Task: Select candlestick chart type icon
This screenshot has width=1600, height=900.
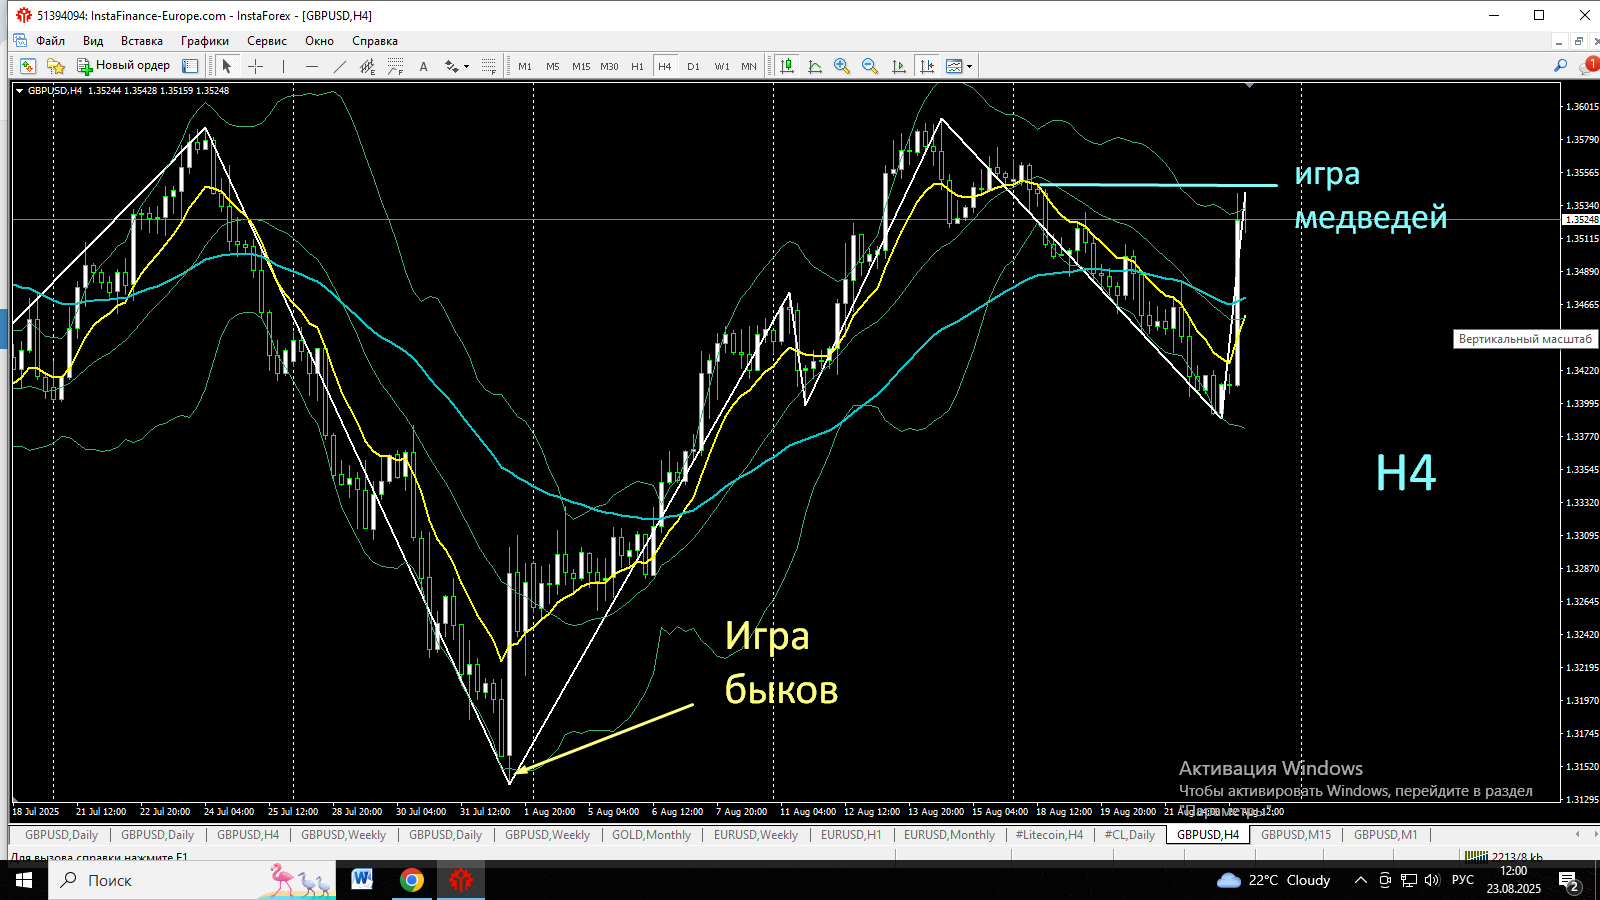Action: 787,66
